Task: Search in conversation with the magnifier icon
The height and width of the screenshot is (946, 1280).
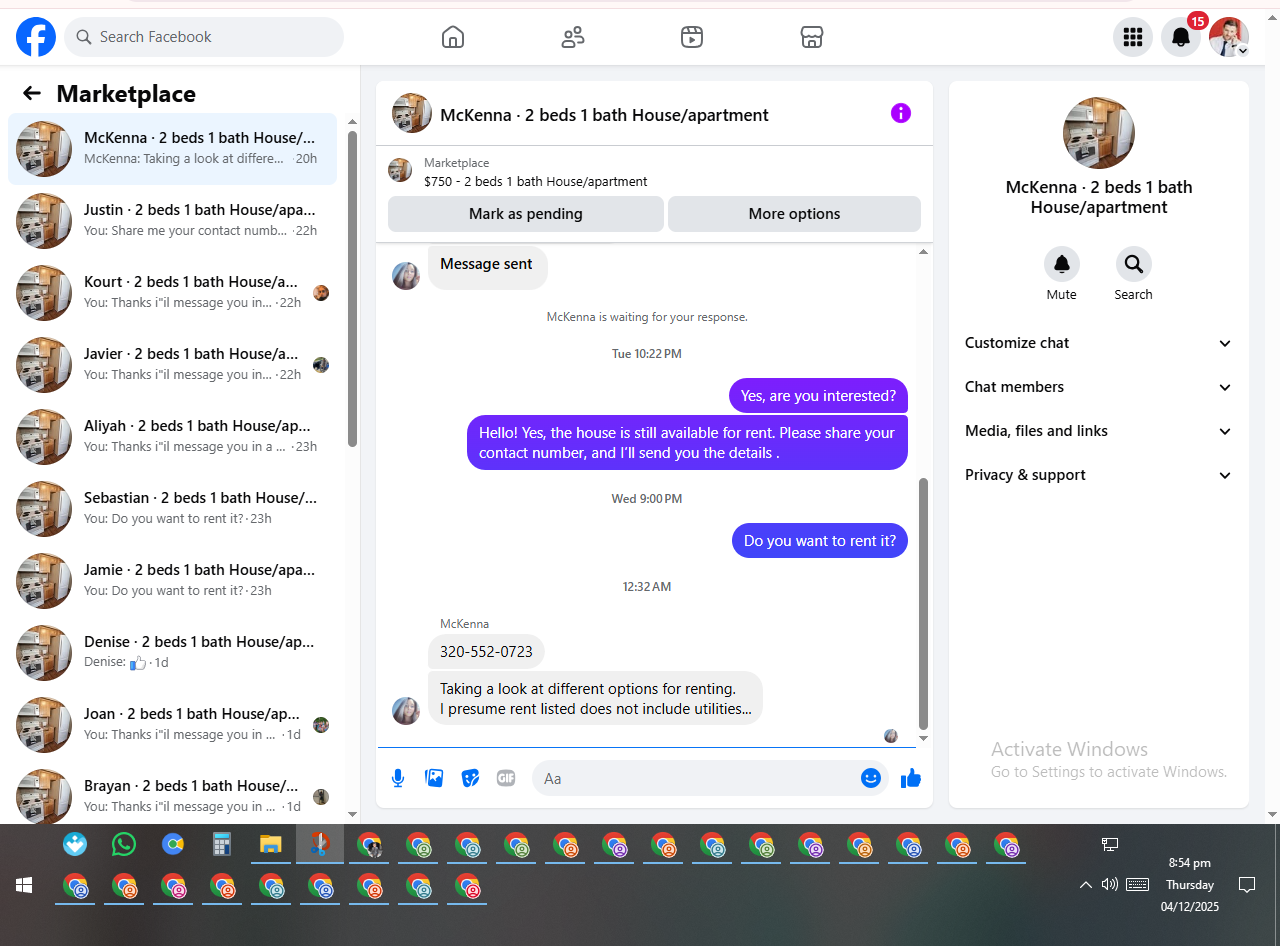Action: pos(1134,264)
